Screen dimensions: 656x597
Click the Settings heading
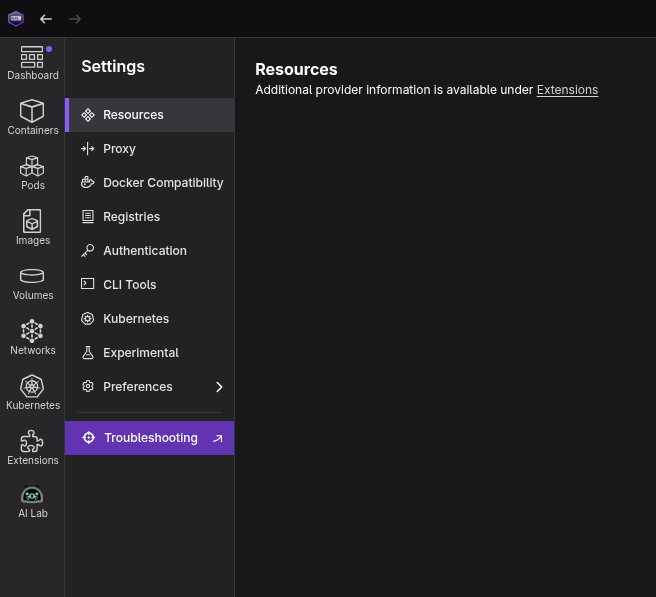pyautogui.click(x=113, y=67)
